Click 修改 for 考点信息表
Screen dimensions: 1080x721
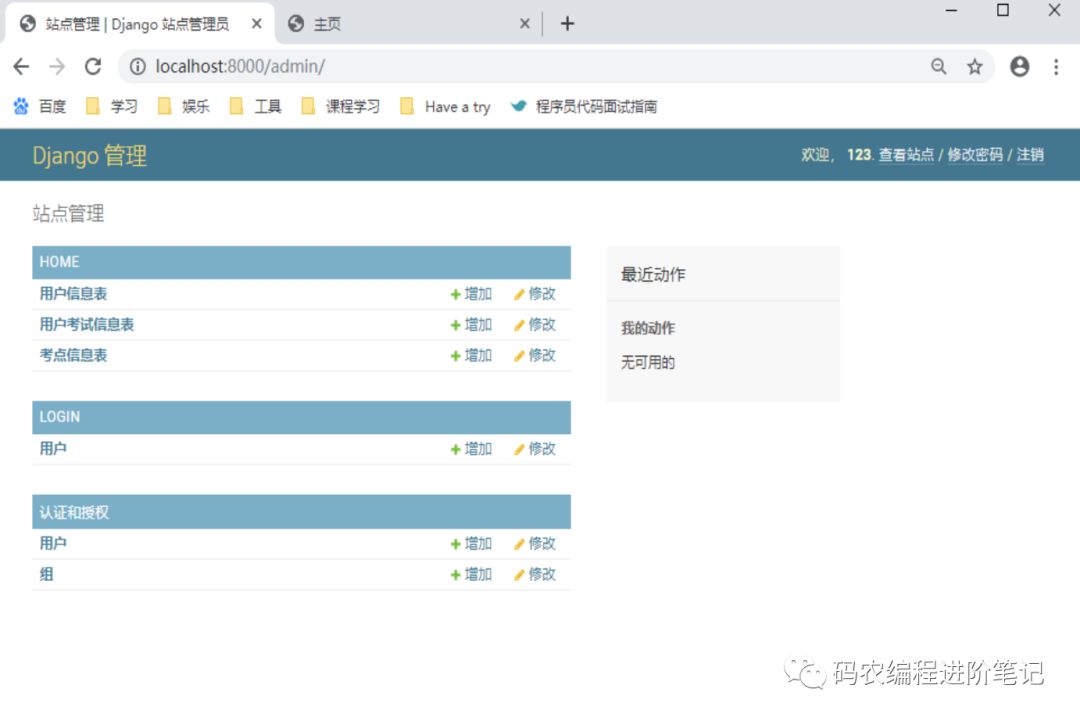tap(535, 355)
